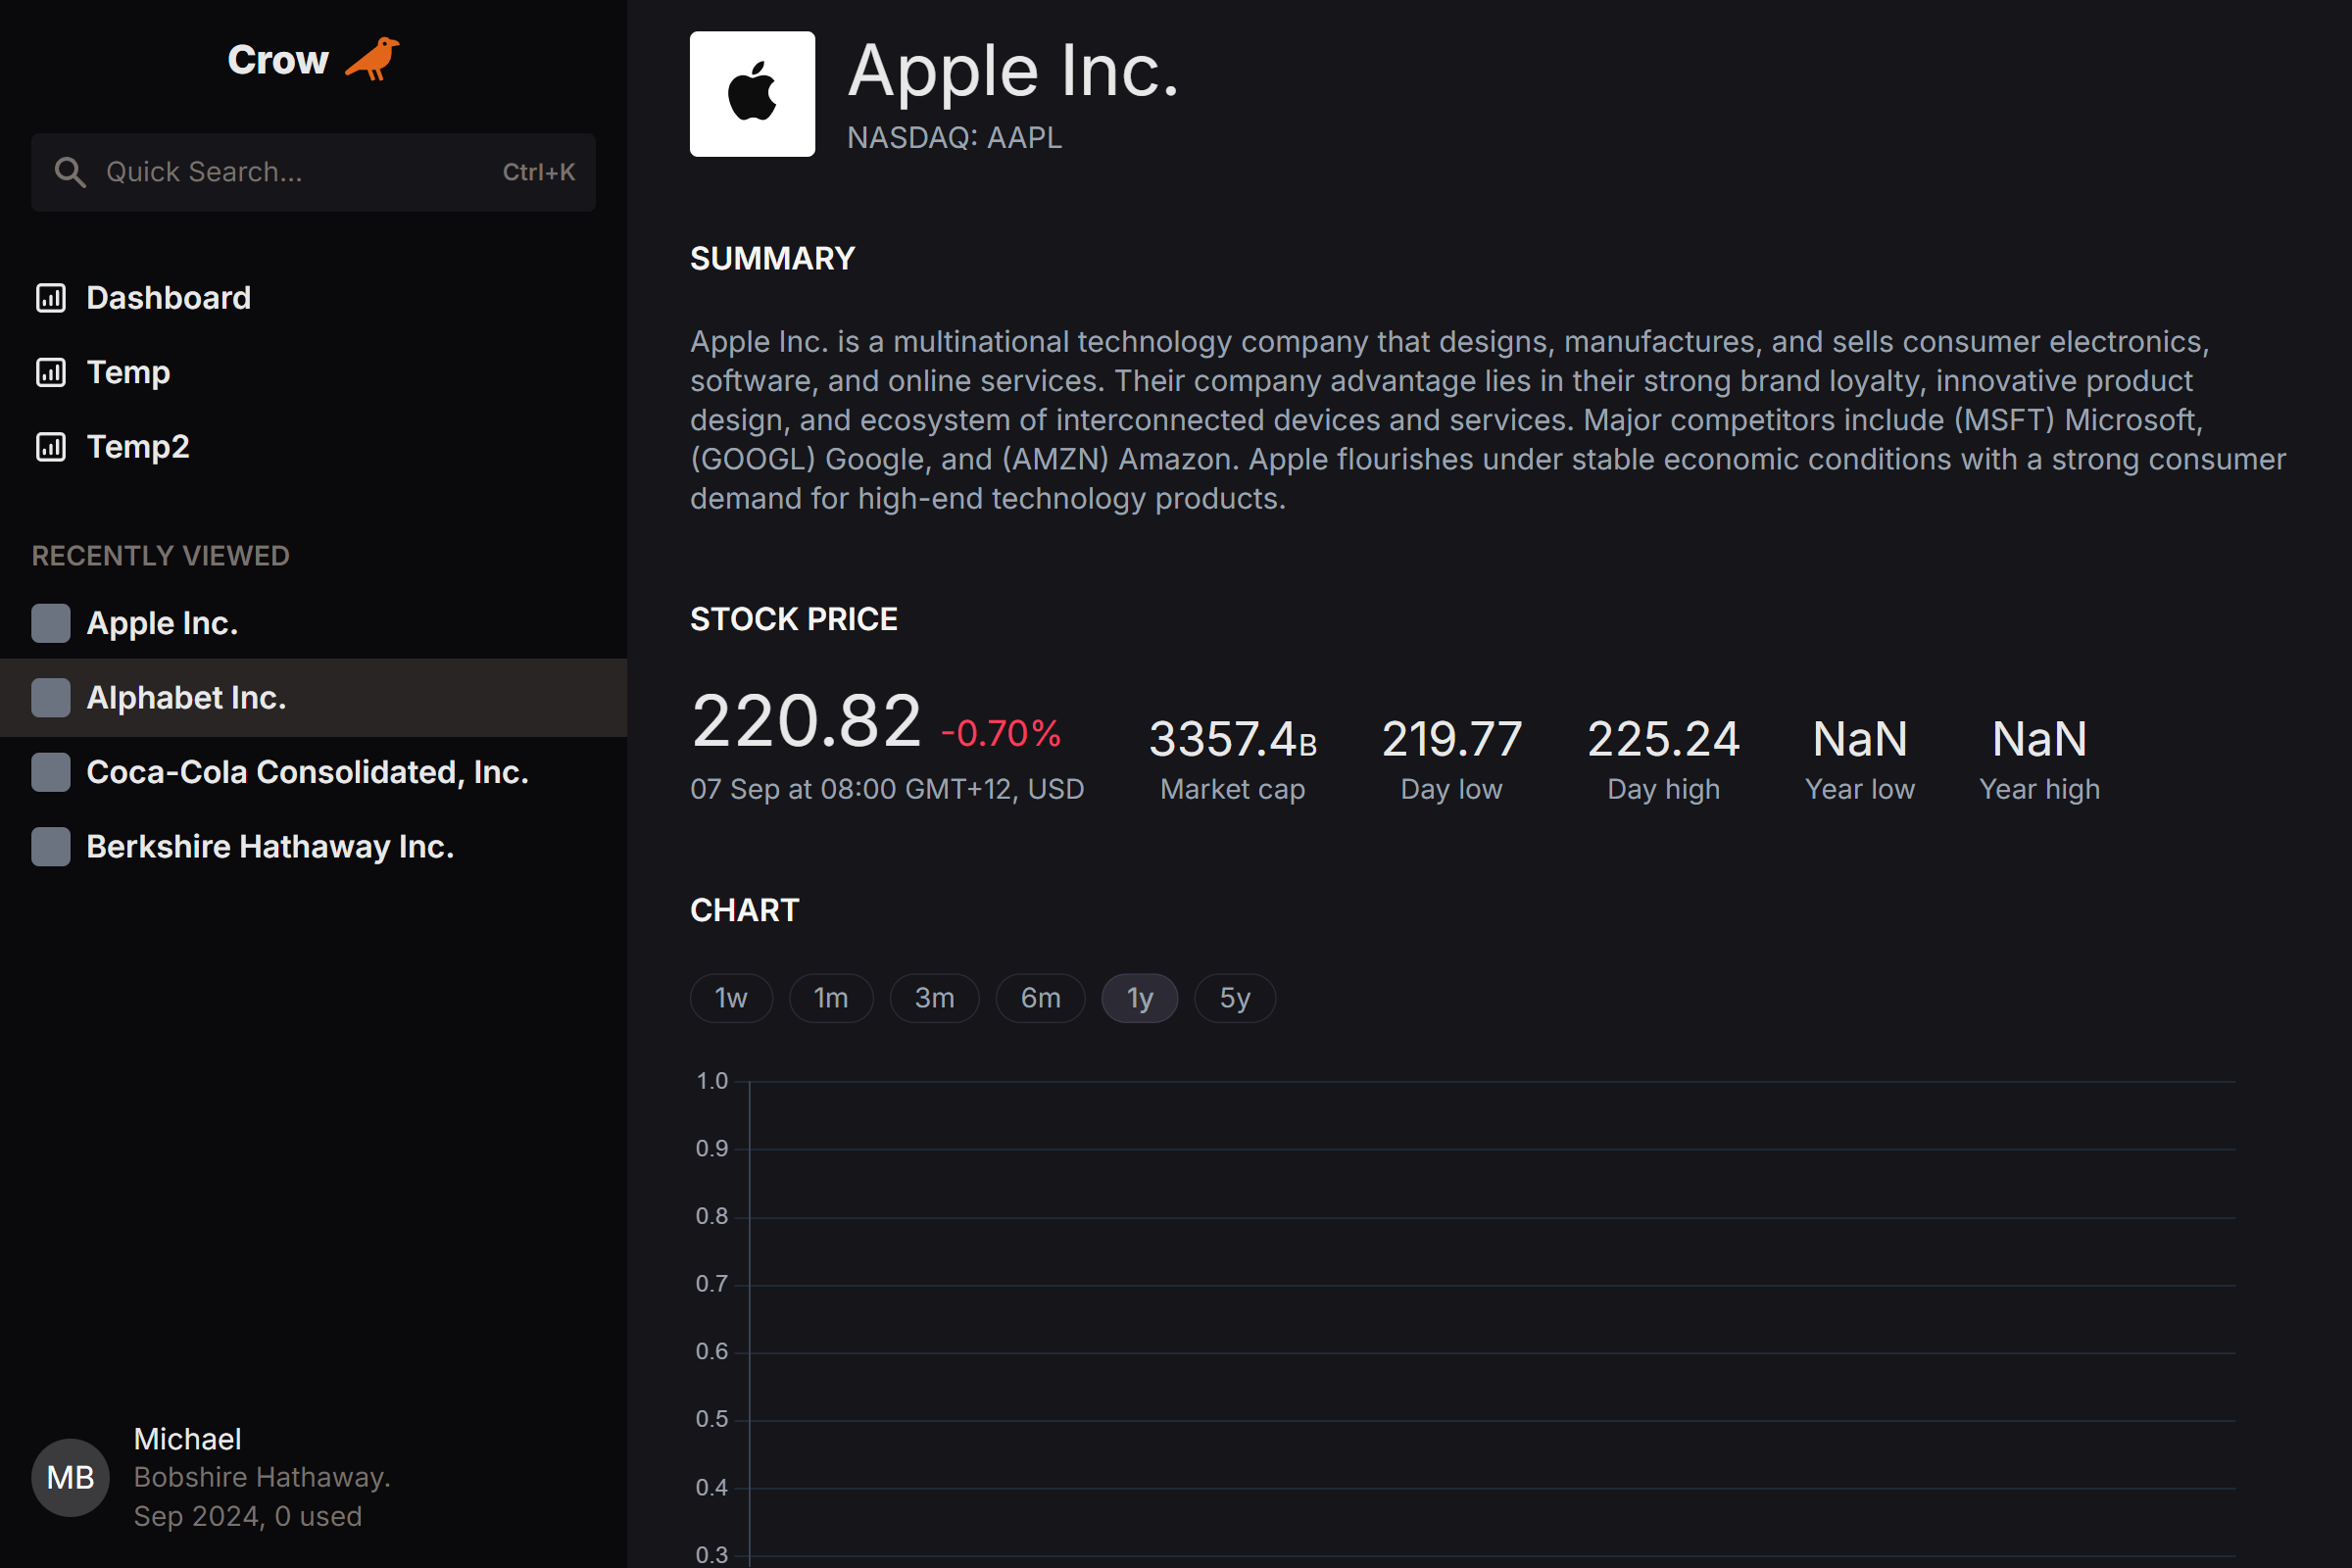Click the 0.5 y-axis label on chart
Screen dimensions: 2352x1568
[x=712, y=1419]
